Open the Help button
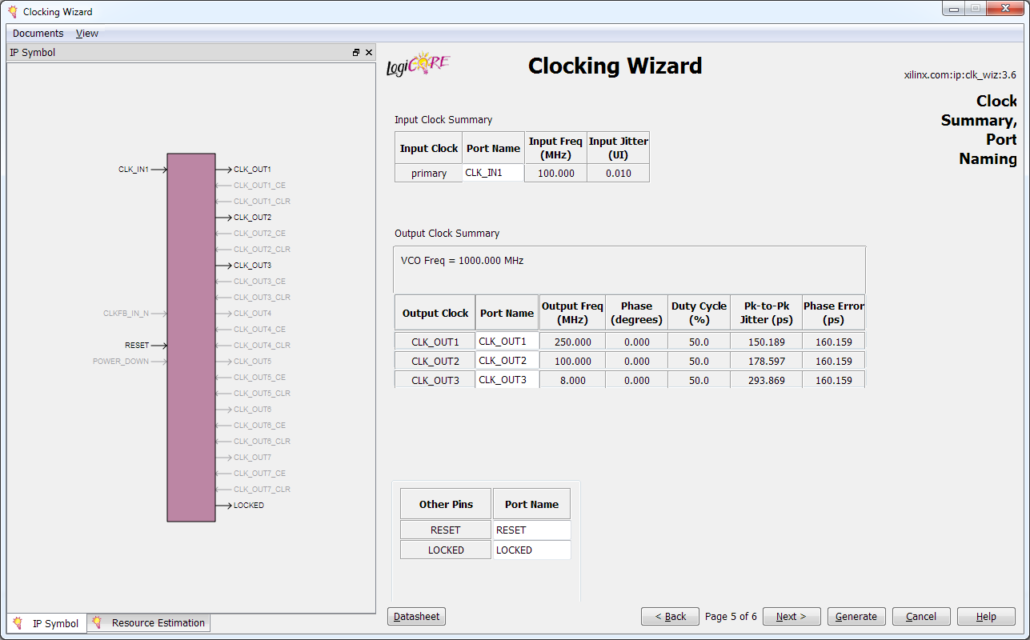 [x=985, y=616]
